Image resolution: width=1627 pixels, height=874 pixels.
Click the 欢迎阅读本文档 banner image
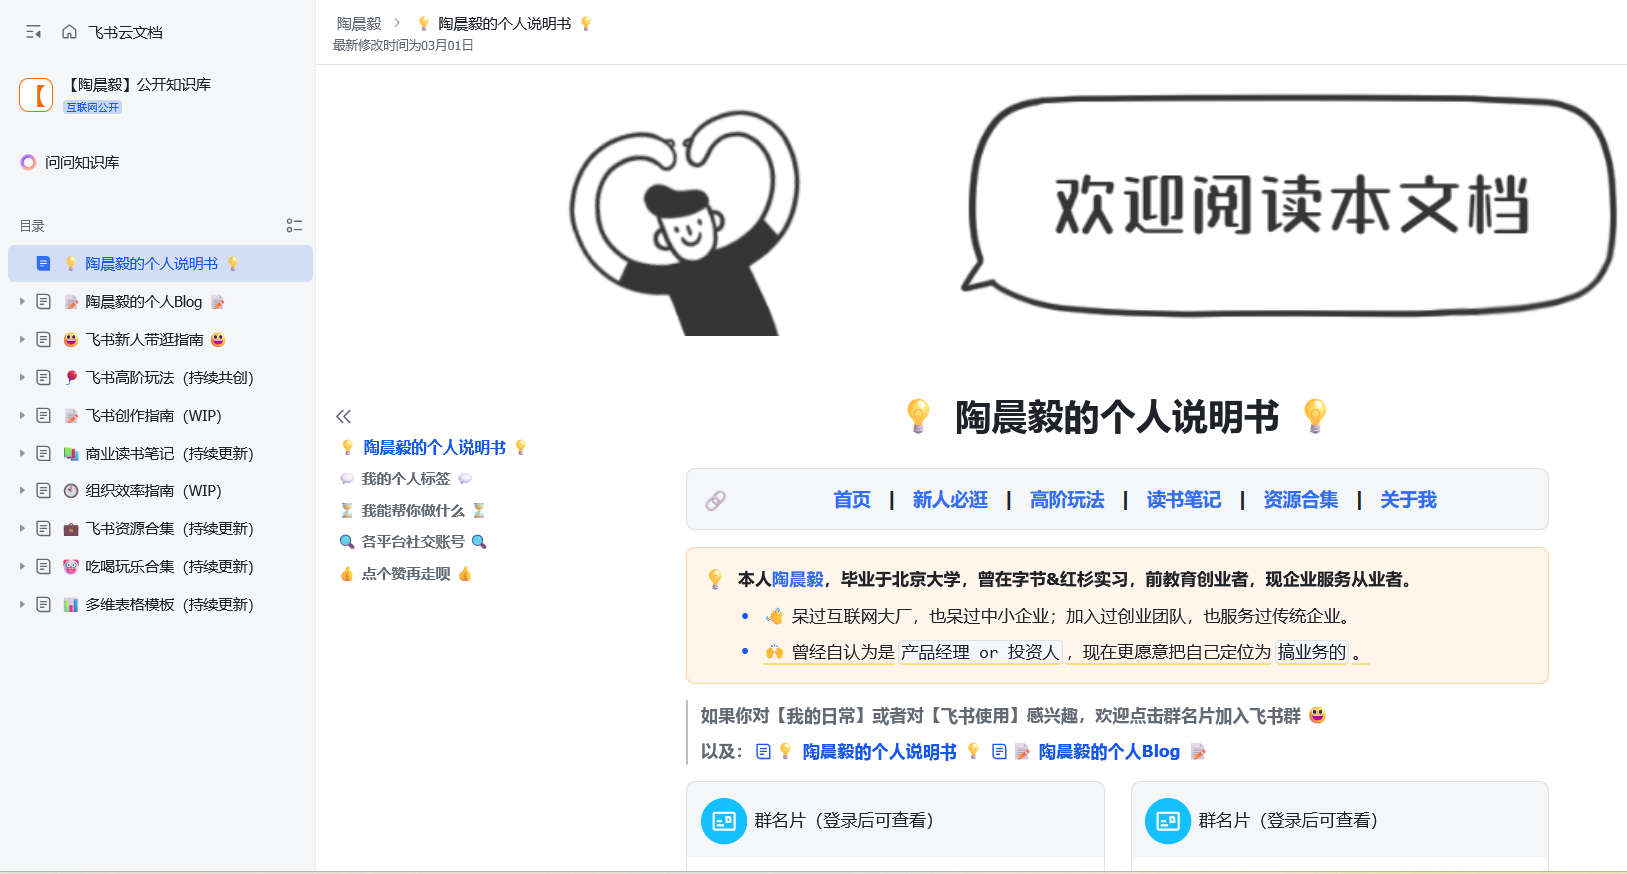point(1093,215)
